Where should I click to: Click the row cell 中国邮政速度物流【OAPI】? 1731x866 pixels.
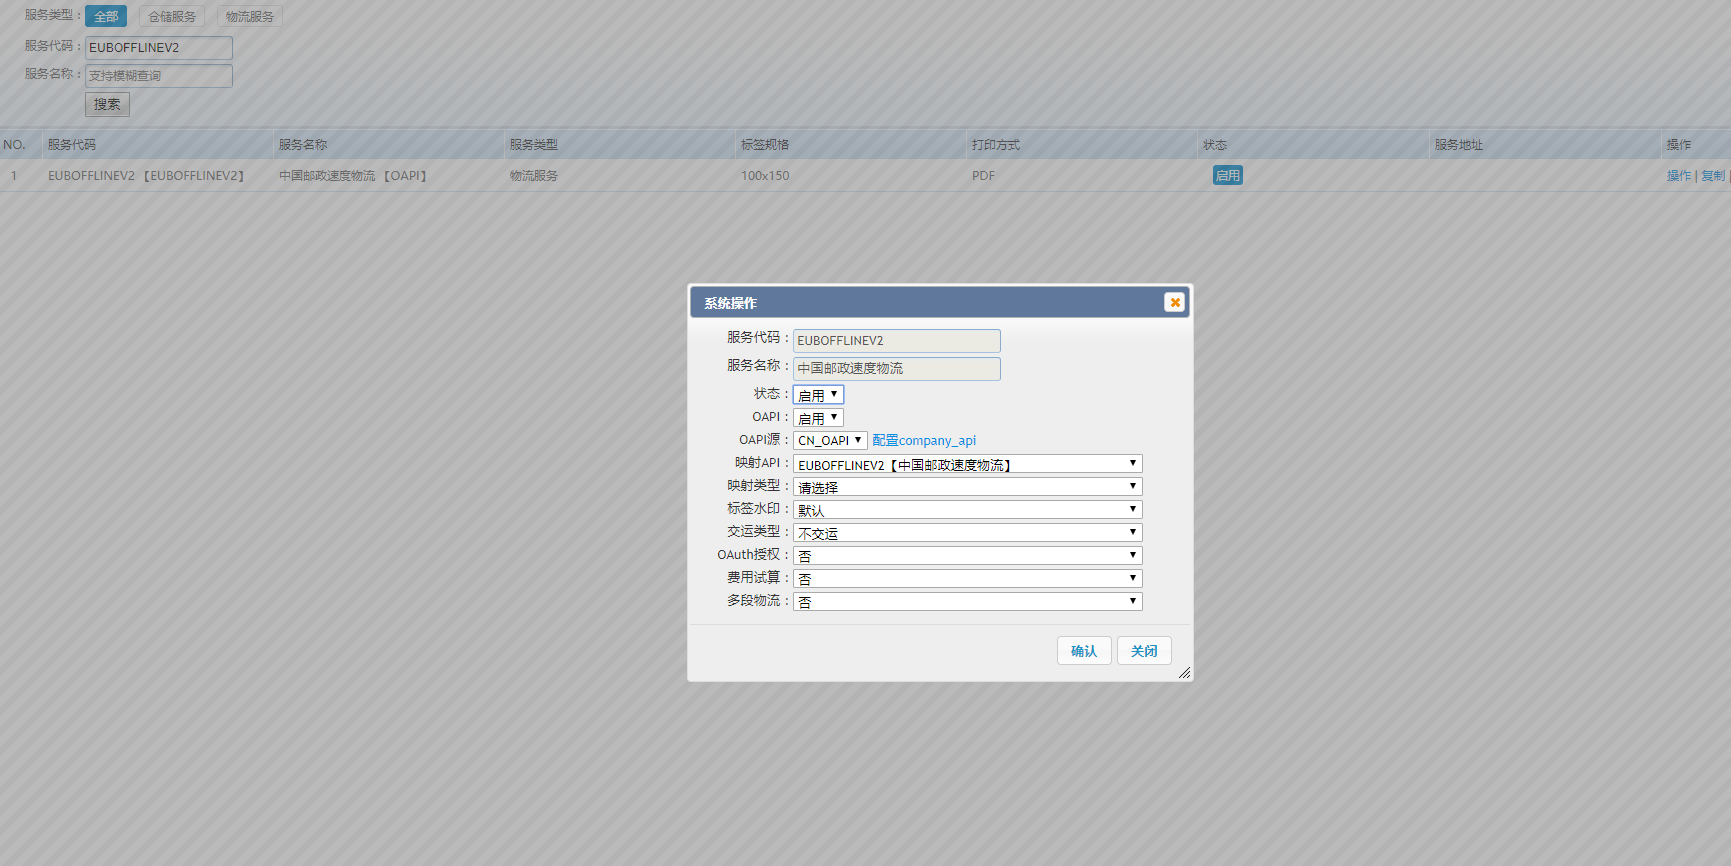point(355,176)
